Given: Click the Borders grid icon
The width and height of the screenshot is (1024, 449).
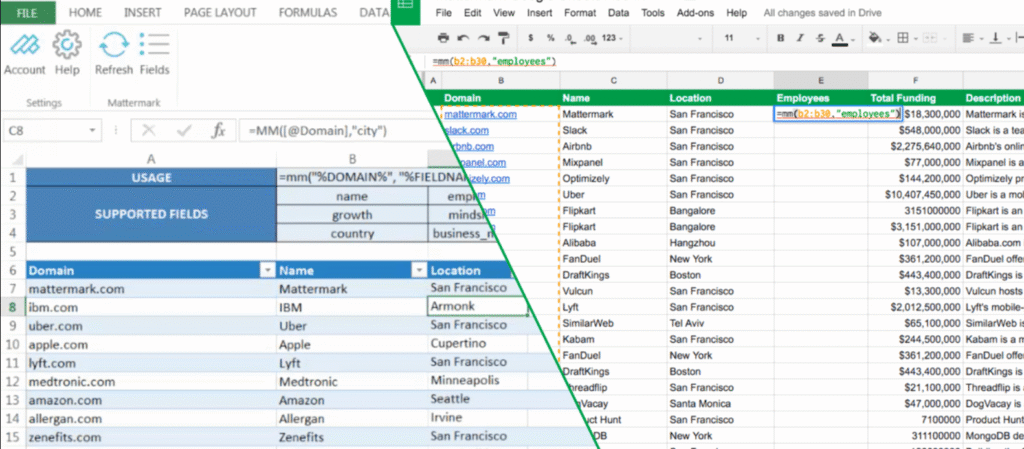Looking at the screenshot, I should (x=903, y=39).
